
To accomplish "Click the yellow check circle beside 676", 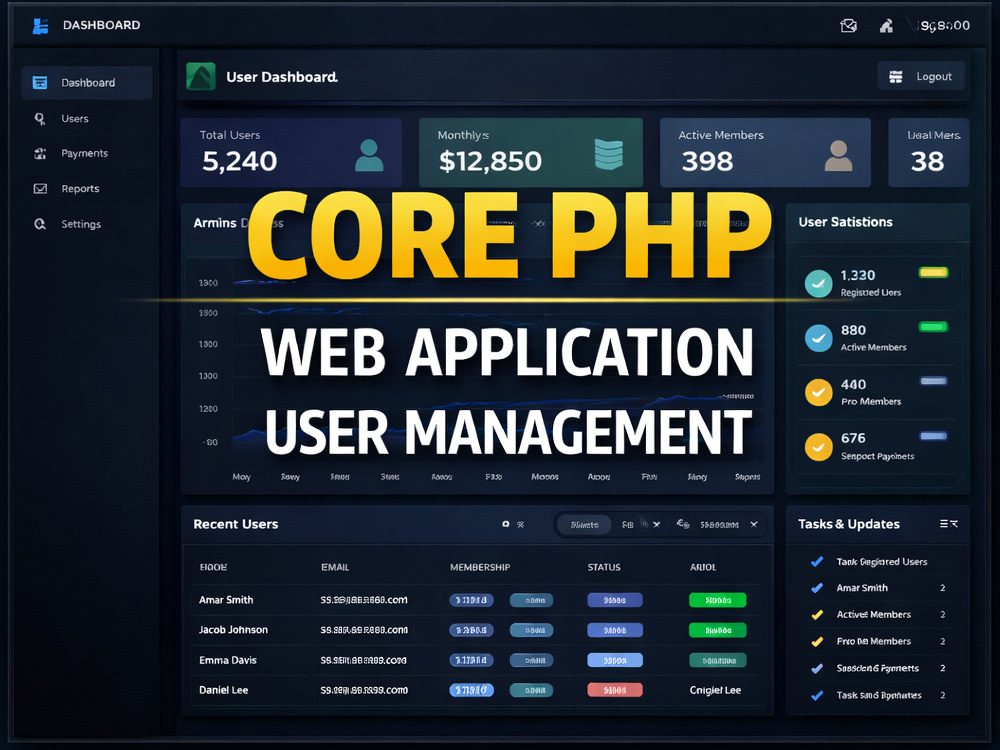I will click(x=818, y=446).
